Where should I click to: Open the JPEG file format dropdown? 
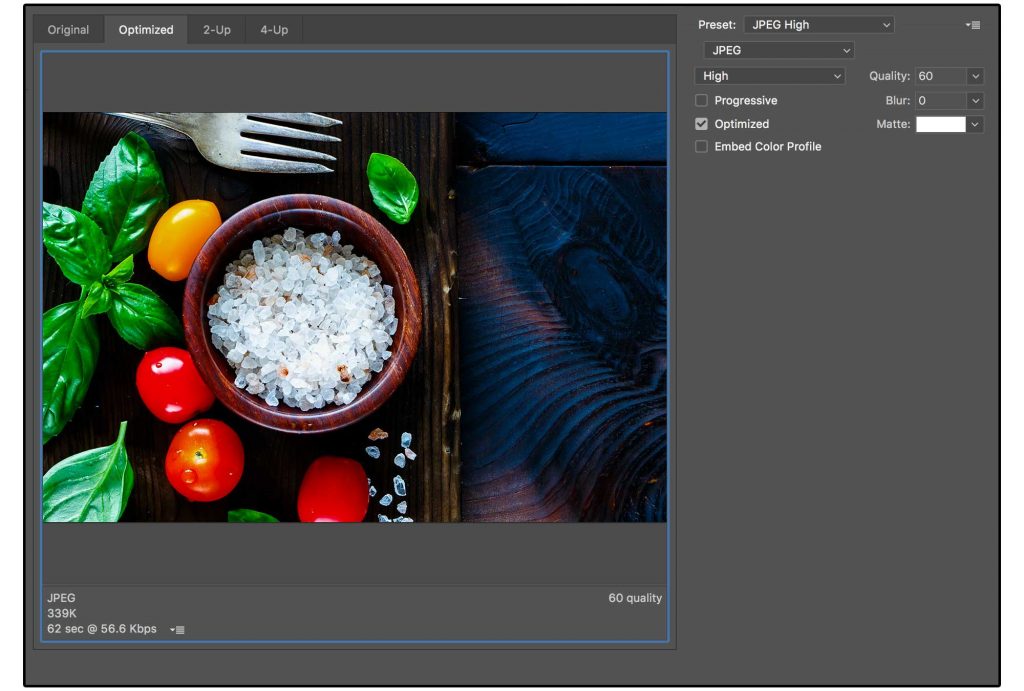click(x=779, y=50)
